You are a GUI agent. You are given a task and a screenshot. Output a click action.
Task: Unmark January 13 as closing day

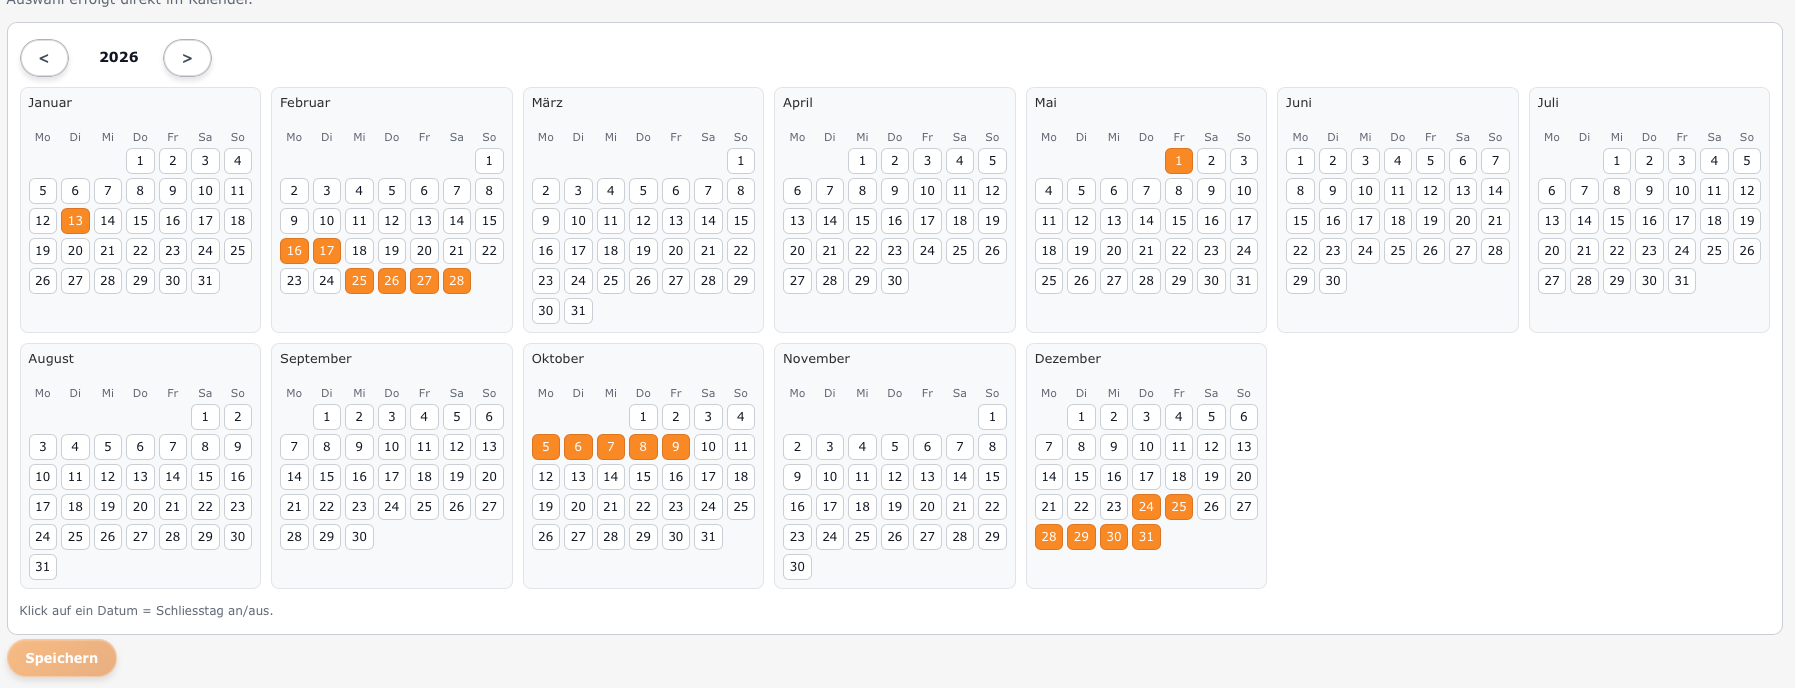pyautogui.click(x=75, y=221)
